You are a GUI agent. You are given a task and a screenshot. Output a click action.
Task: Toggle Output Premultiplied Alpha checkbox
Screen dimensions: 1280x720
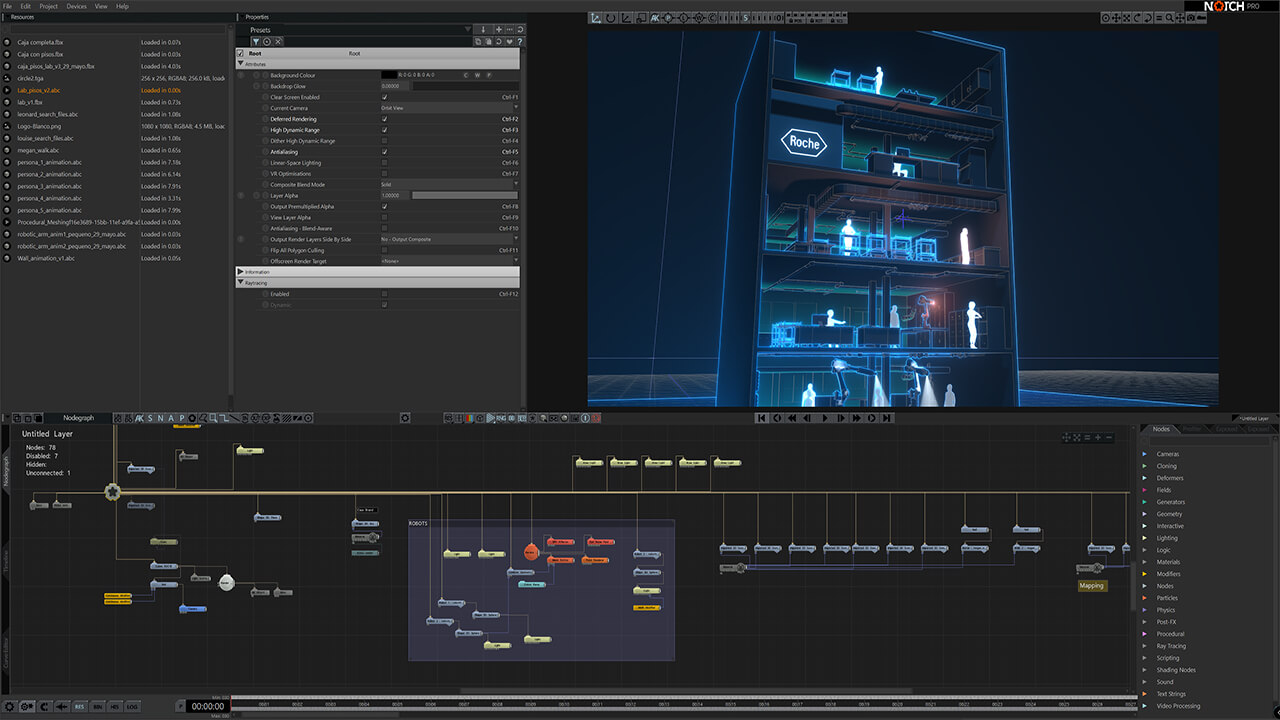(385, 207)
